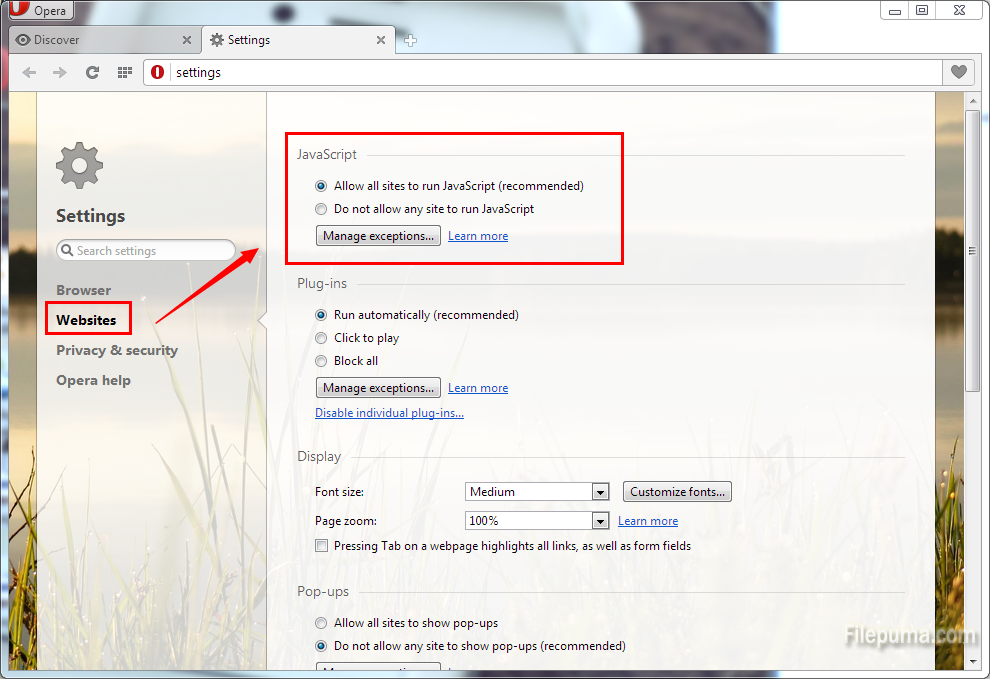Select Click to play plug-in option

(321, 338)
